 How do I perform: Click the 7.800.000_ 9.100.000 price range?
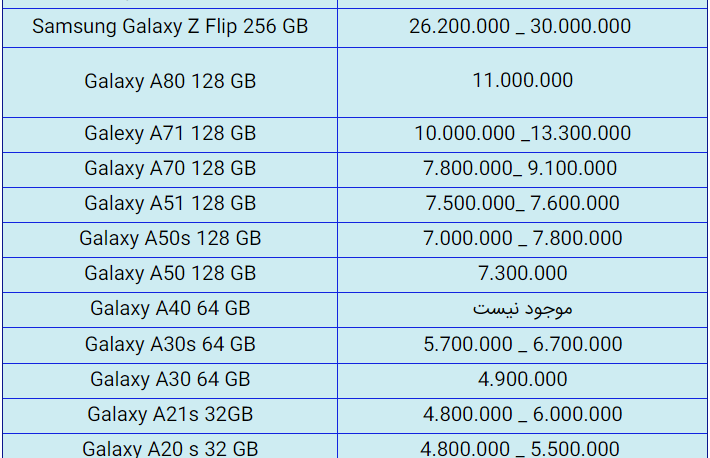coord(520,169)
